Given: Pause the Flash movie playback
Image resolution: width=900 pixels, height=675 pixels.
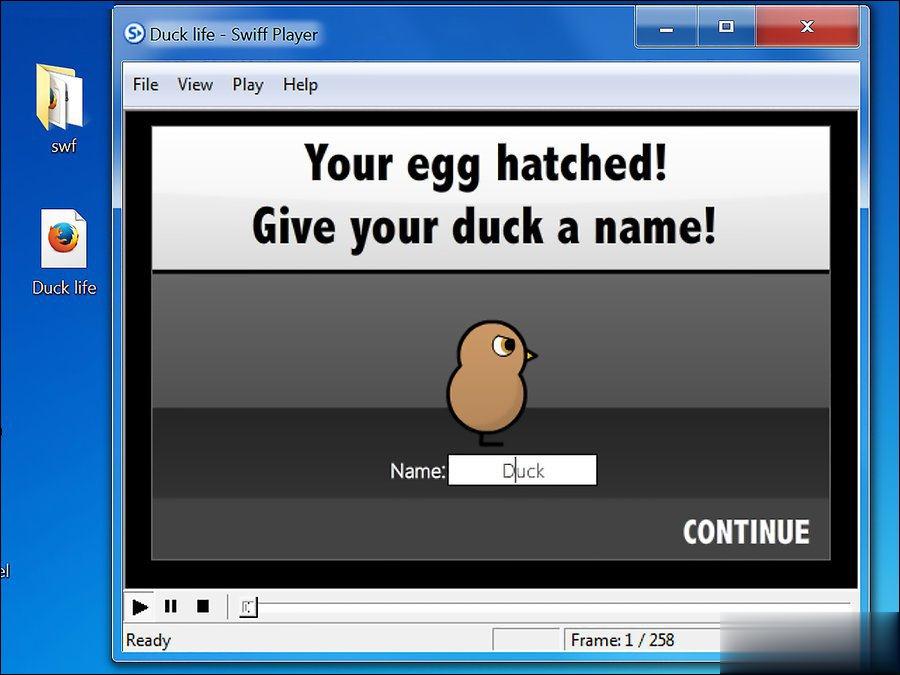Looking at the screenshot, I should coord(170,607).
